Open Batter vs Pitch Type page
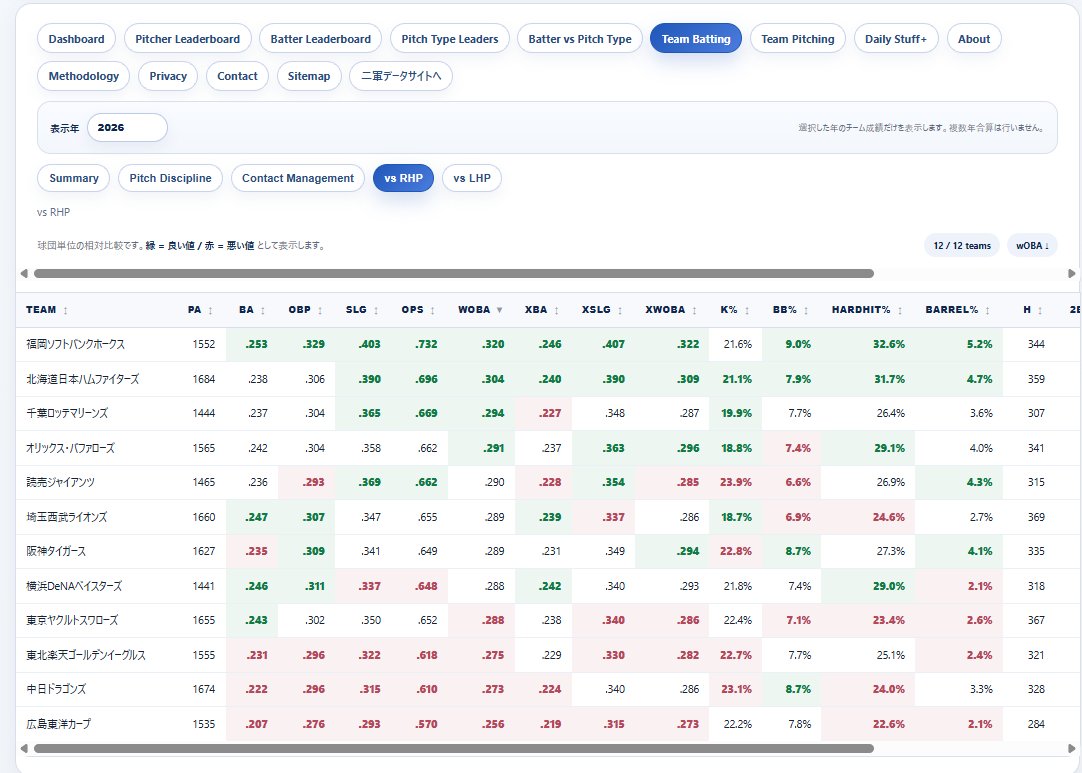 [x=580, y=39]
